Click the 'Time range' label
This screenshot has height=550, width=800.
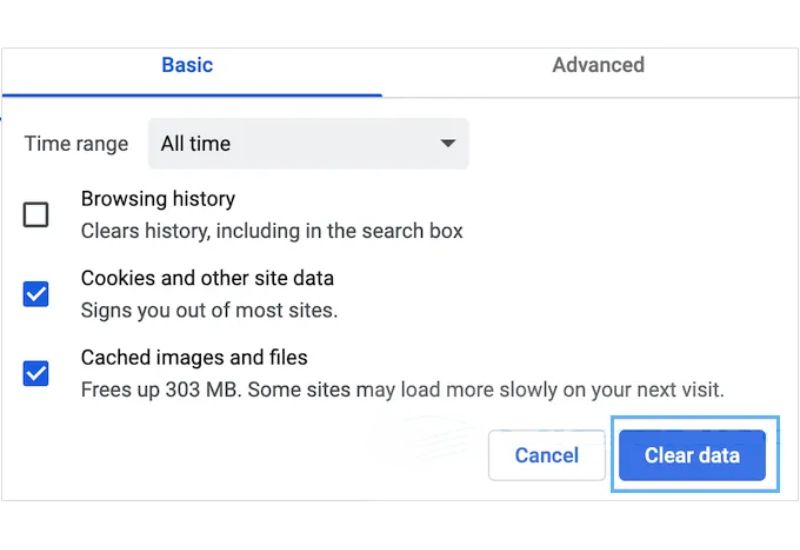coord(76,144)
